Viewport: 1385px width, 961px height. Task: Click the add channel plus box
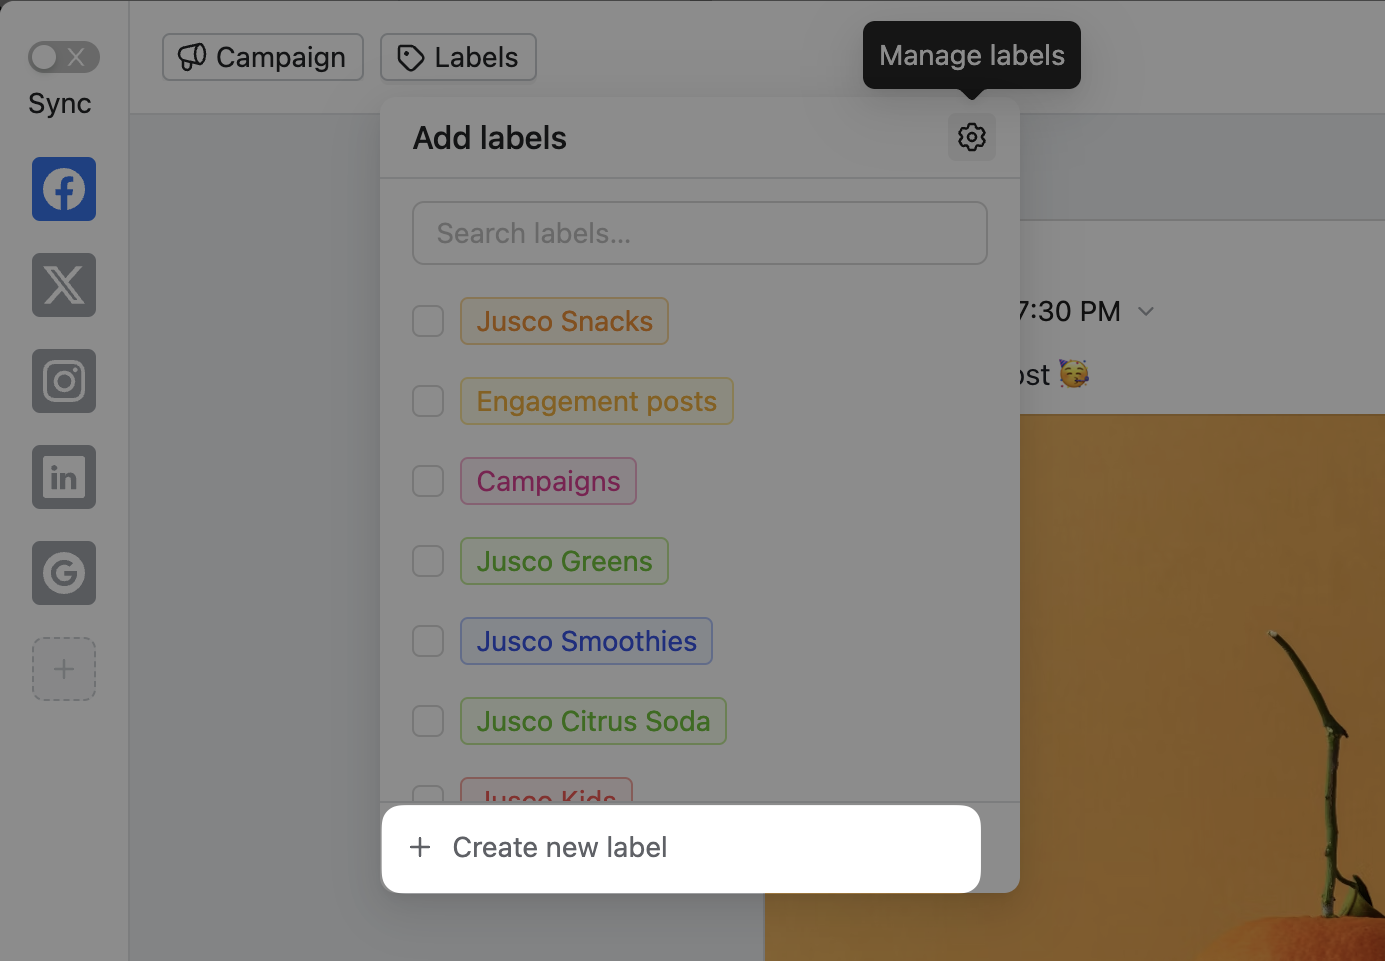64,669
